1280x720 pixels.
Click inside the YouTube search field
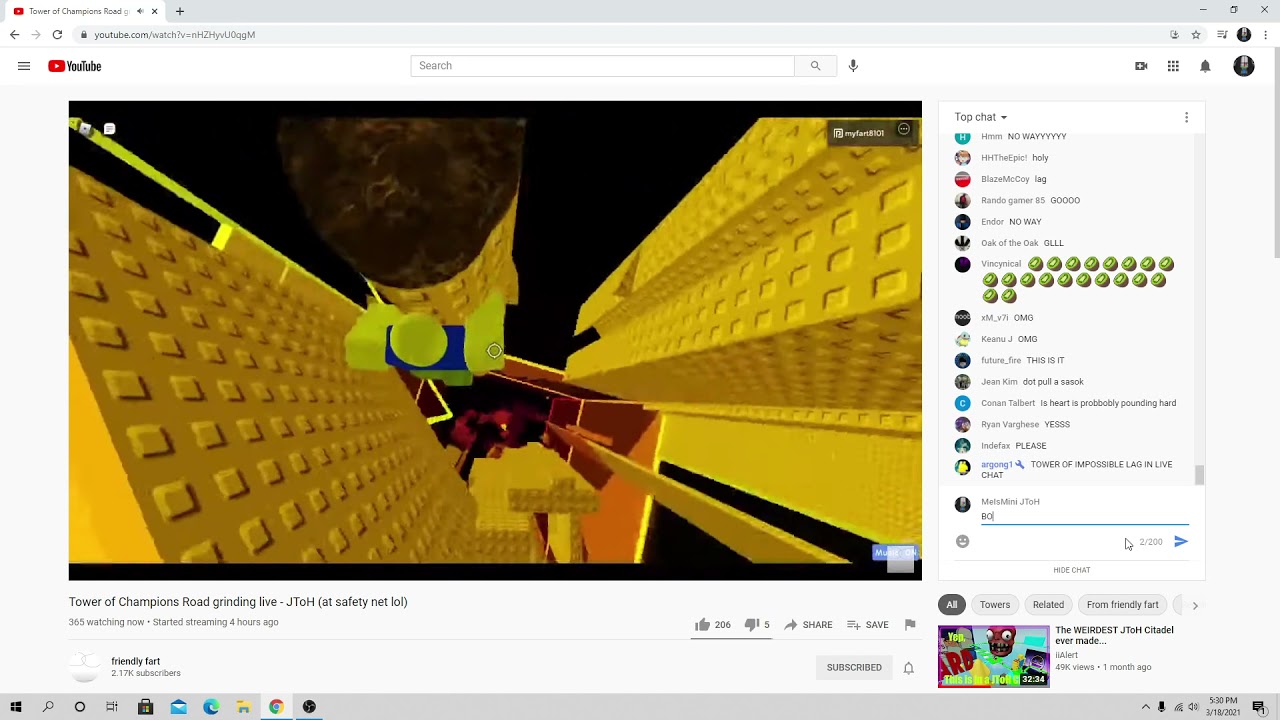602,66
